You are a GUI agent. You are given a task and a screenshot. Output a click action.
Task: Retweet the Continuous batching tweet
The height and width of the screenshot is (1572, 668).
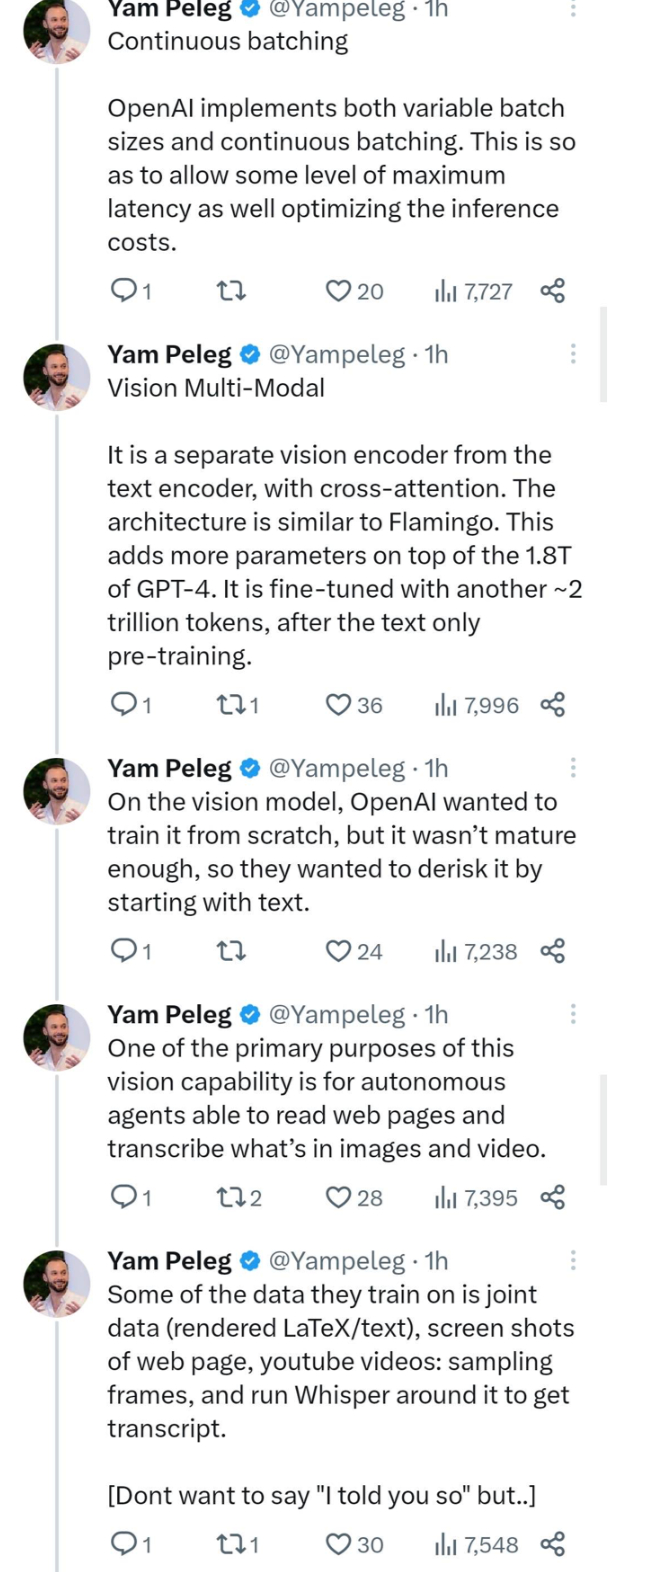pos(232,291)
